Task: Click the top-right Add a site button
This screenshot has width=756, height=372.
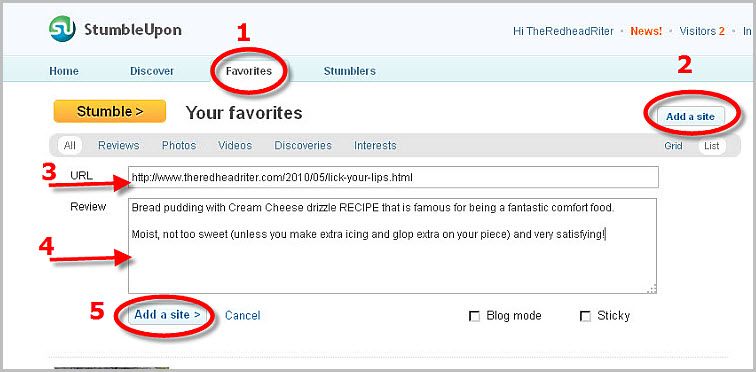Action: coord(690,117)
